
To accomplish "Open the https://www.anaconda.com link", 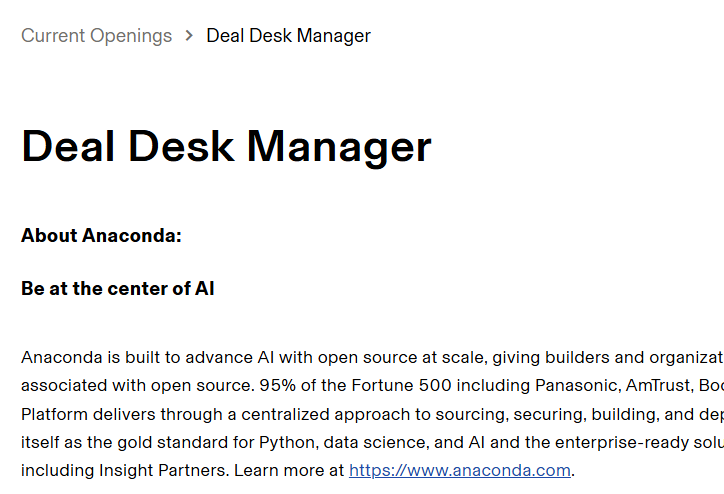I will (x=459, y=470).
